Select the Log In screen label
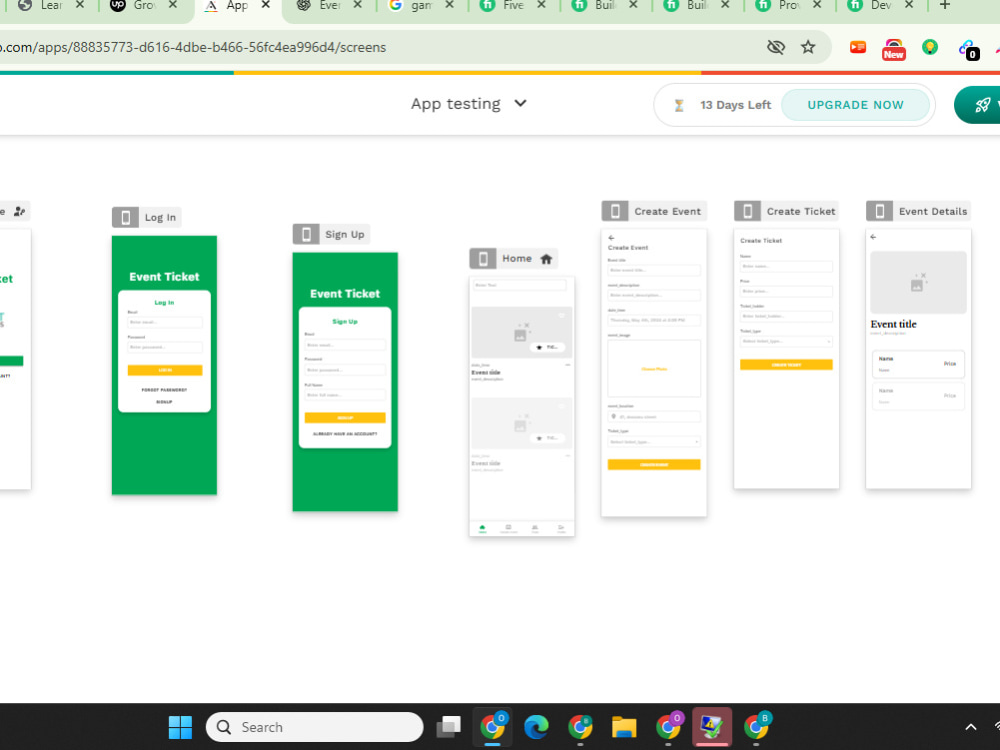This screenshot has width=1000, height=750. (x=160, y=217)
